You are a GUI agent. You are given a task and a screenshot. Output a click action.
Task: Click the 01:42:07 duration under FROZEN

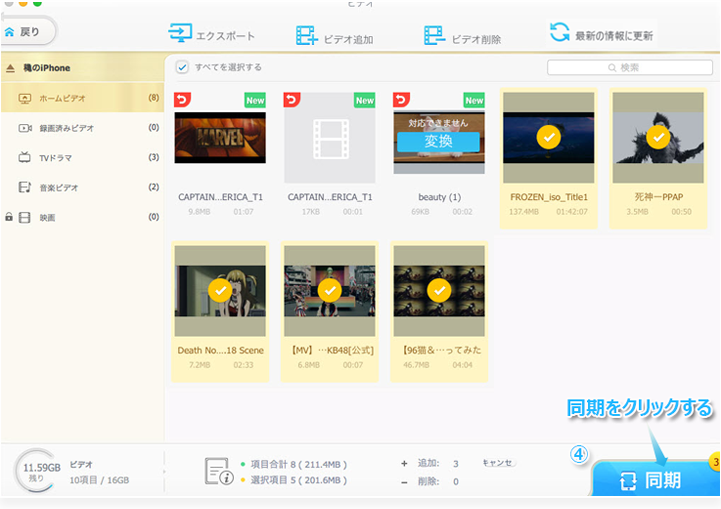572,212
